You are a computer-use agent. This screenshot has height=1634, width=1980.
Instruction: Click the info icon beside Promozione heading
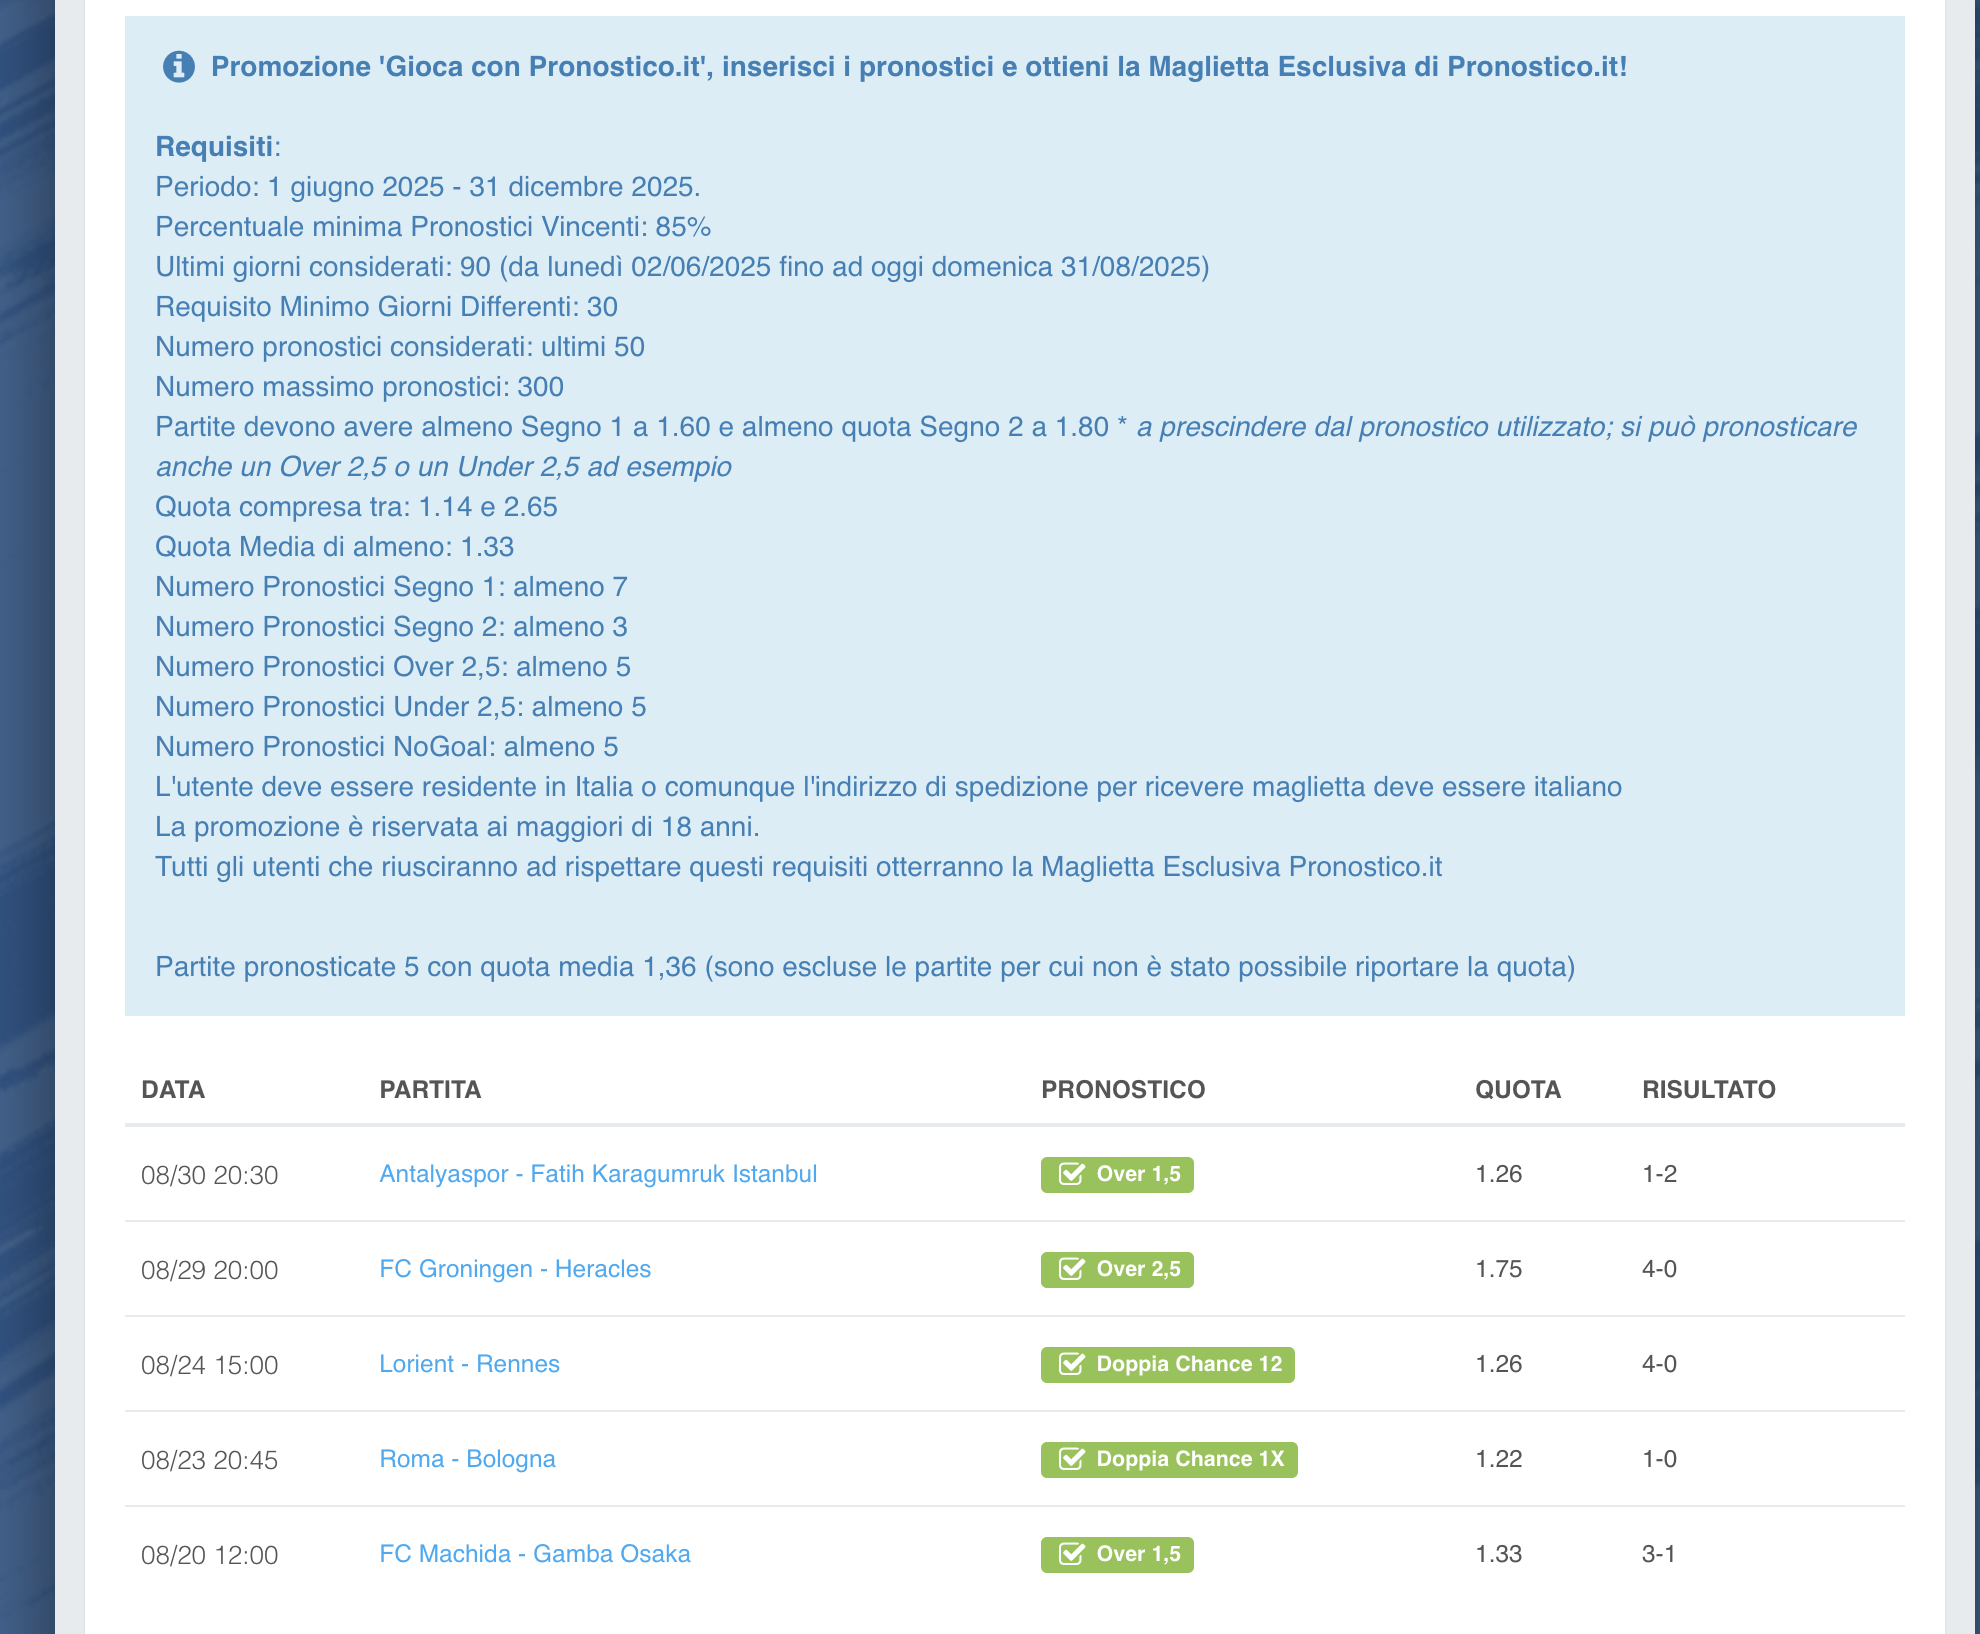(x=179, y=67)
